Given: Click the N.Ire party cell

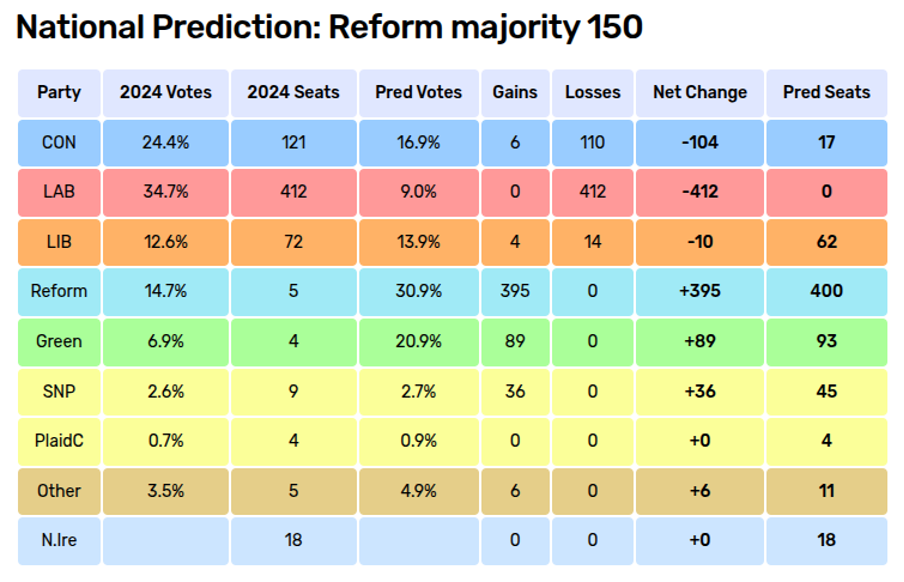Looking at the screenshot, I should coord(59,540).
